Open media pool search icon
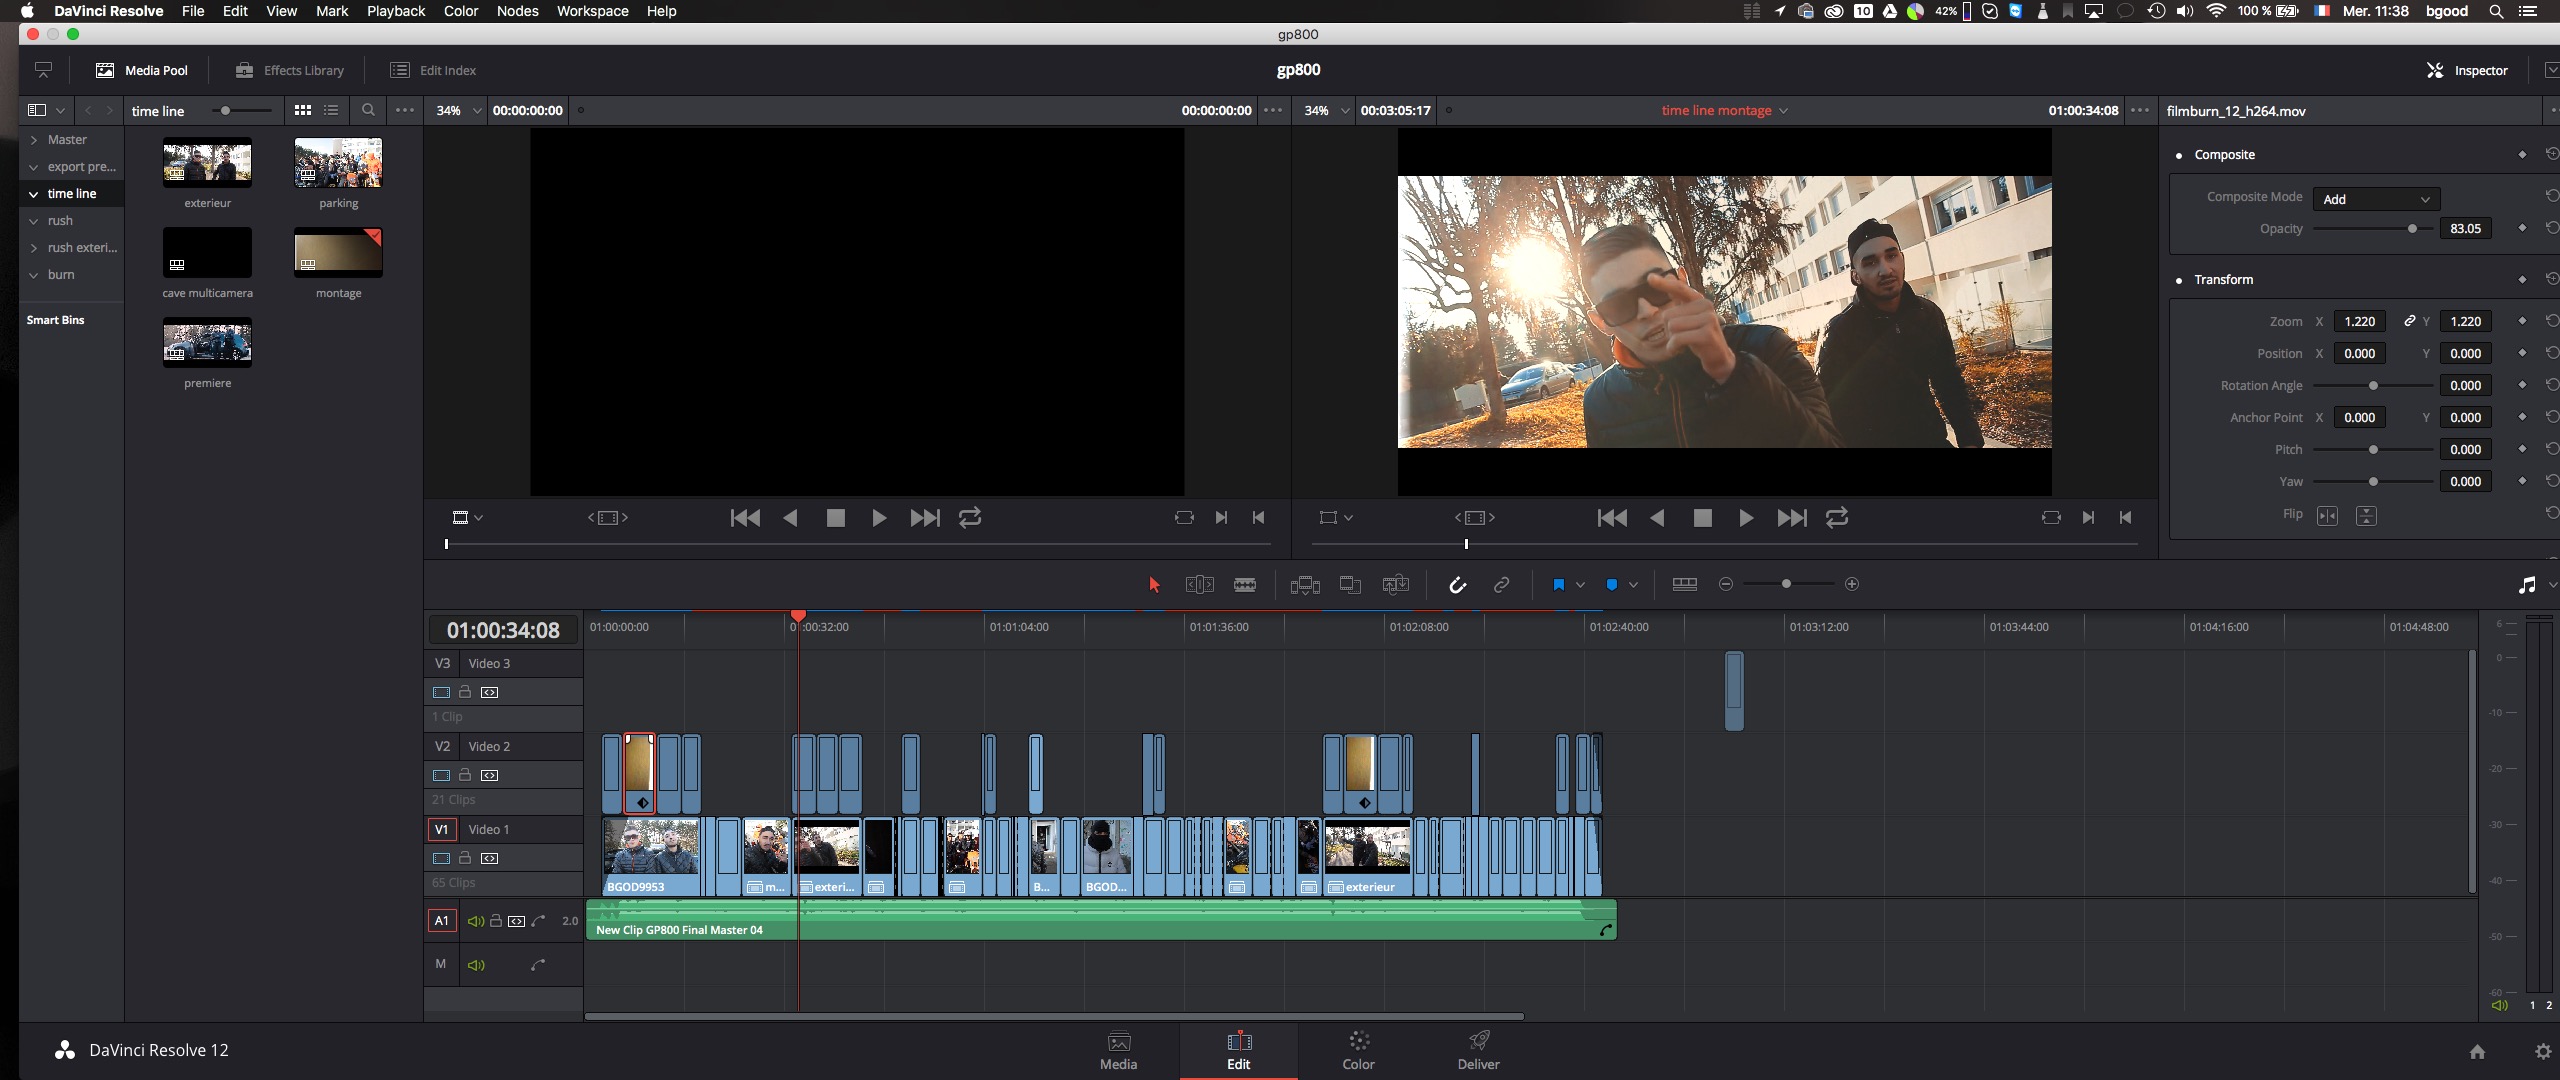2560x1080 pixels. click(368, 110)
